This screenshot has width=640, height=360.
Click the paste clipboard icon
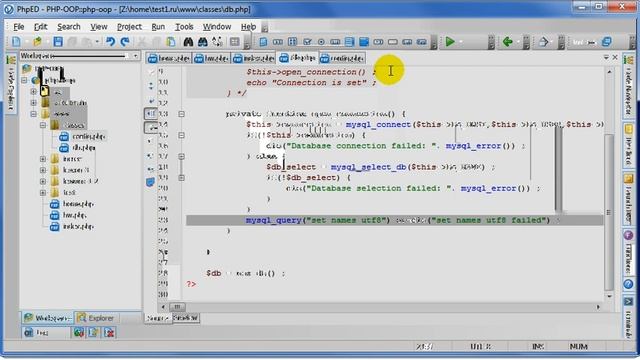pyautogui.click(x=171, y=42)
